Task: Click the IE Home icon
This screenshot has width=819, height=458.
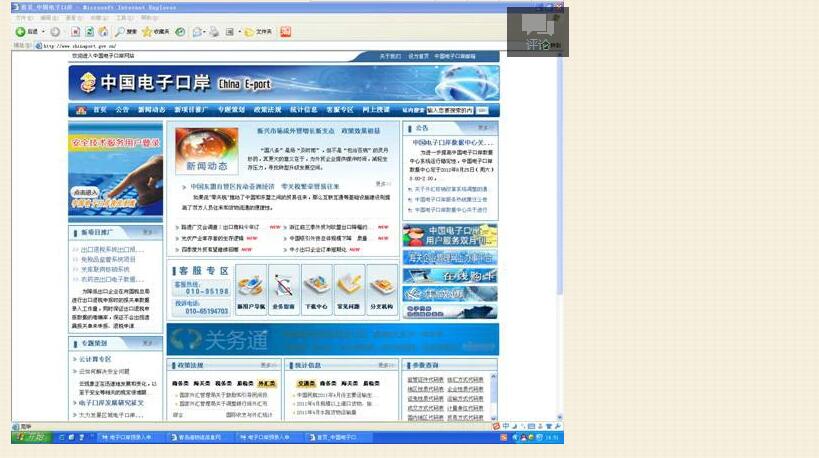Action: tap(103, 32)
